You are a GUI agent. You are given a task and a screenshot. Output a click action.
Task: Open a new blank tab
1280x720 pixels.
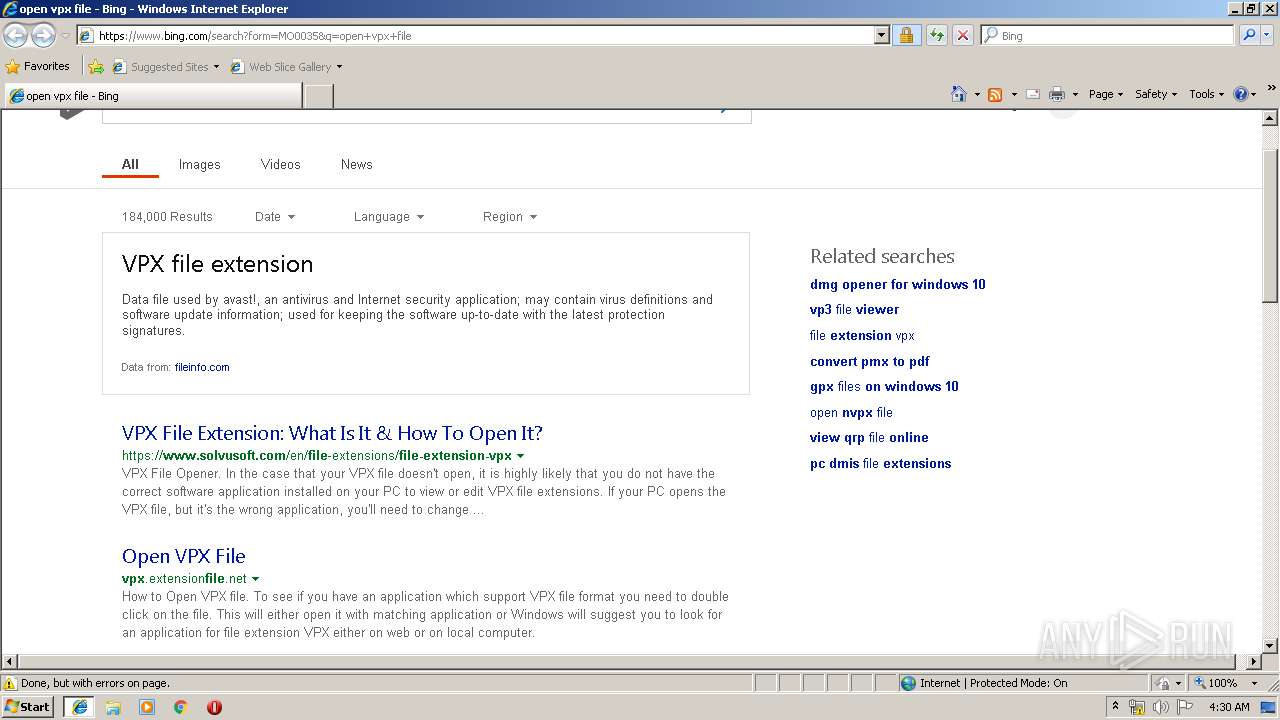click(318, 96)
